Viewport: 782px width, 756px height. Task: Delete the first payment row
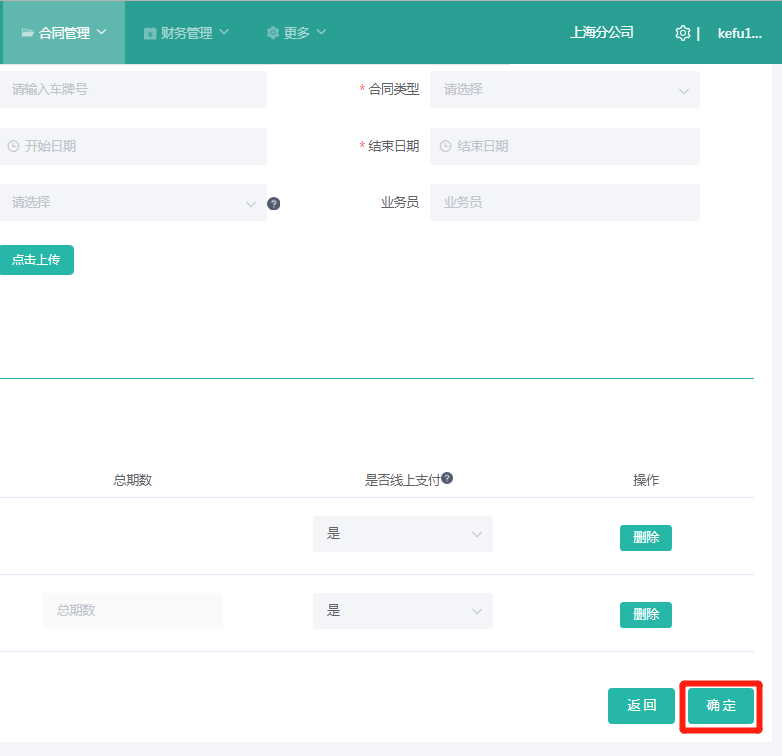point(645,538)
